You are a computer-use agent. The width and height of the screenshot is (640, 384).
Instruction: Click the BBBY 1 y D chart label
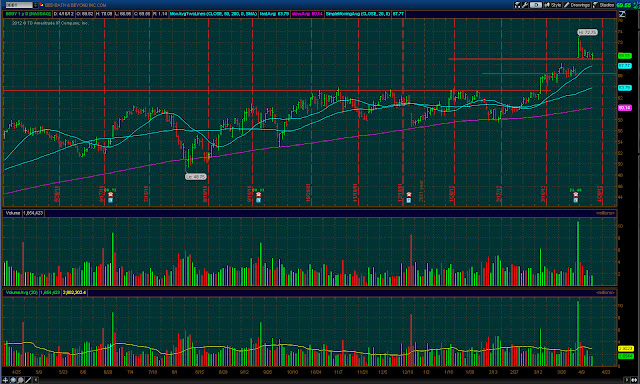point(28,14)
